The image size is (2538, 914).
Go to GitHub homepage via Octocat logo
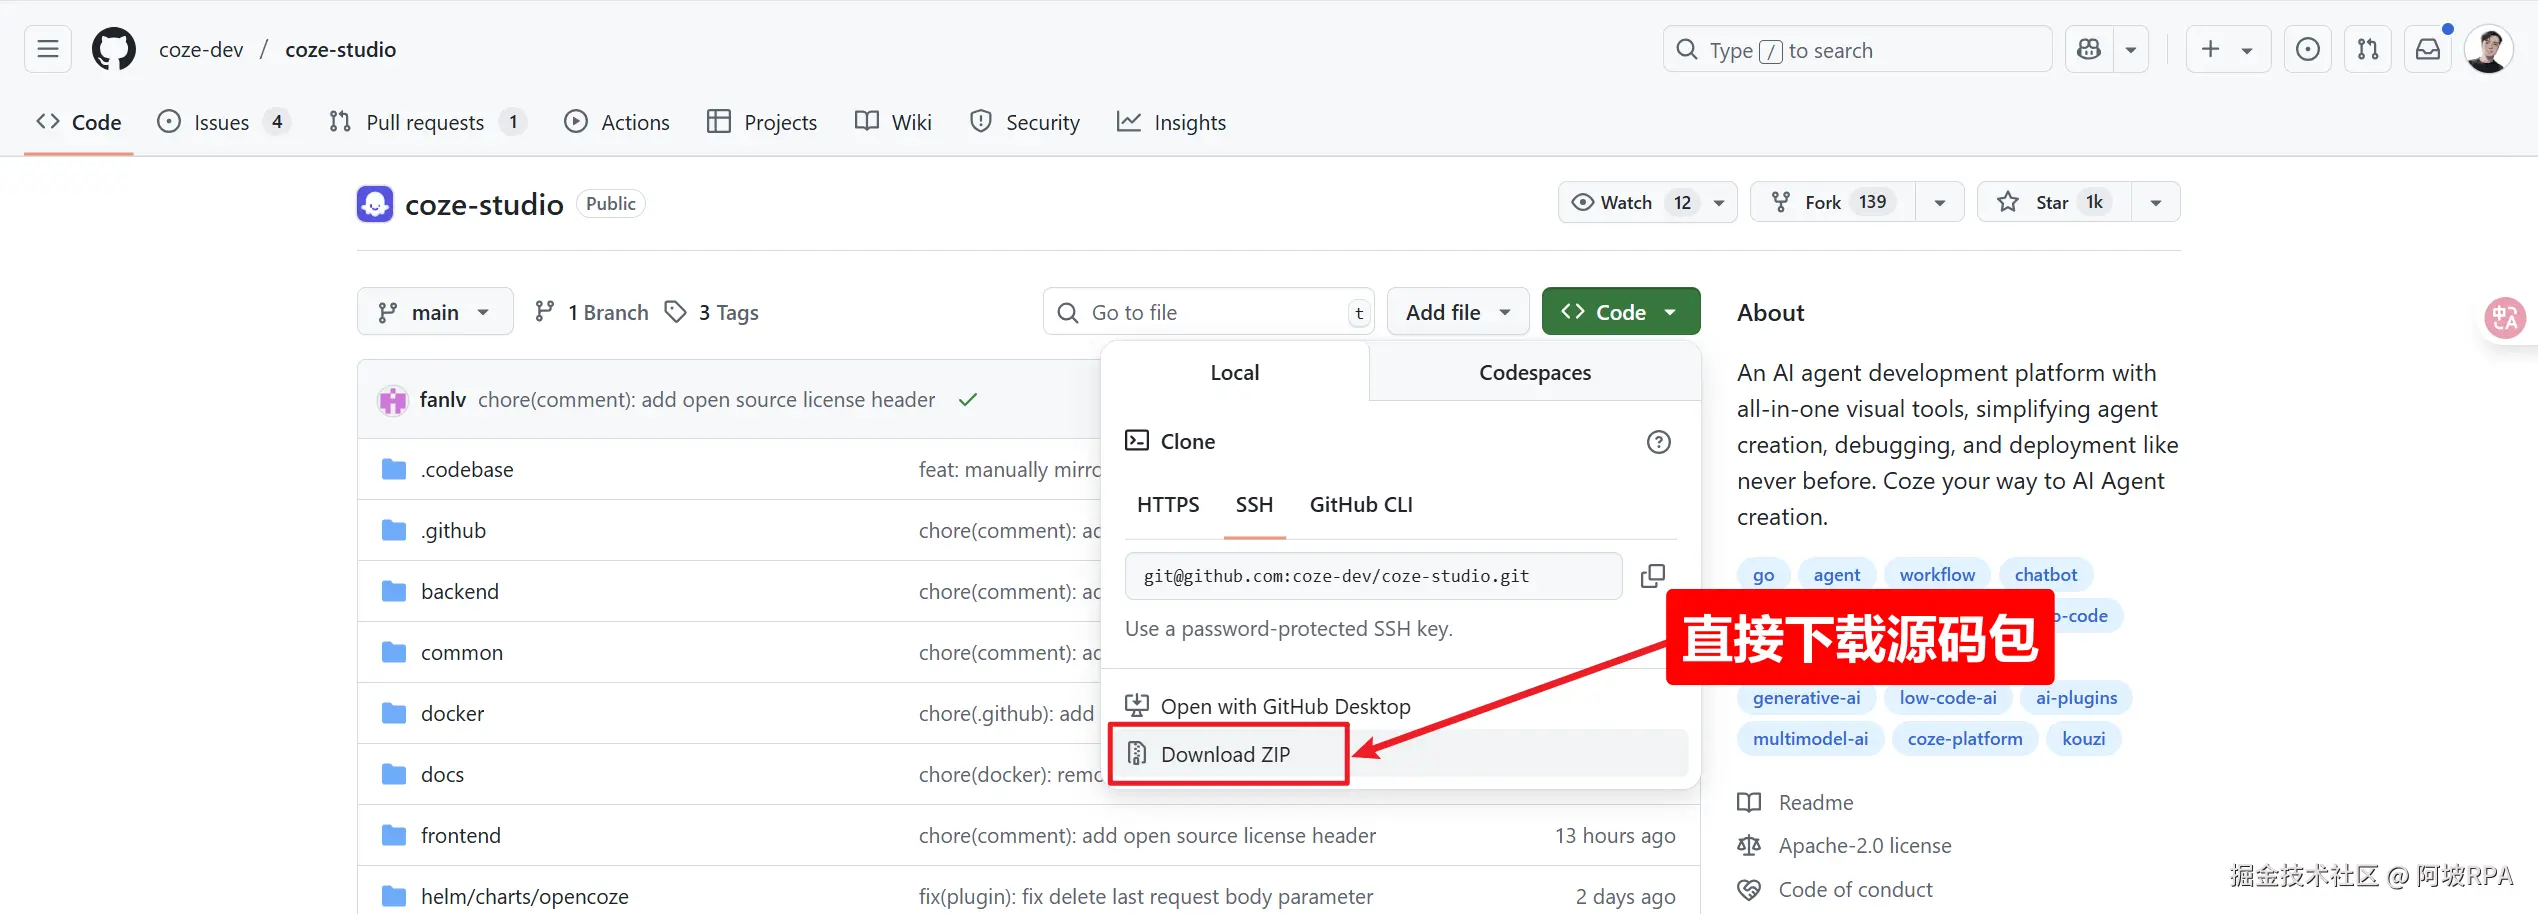tap(114, 49)
